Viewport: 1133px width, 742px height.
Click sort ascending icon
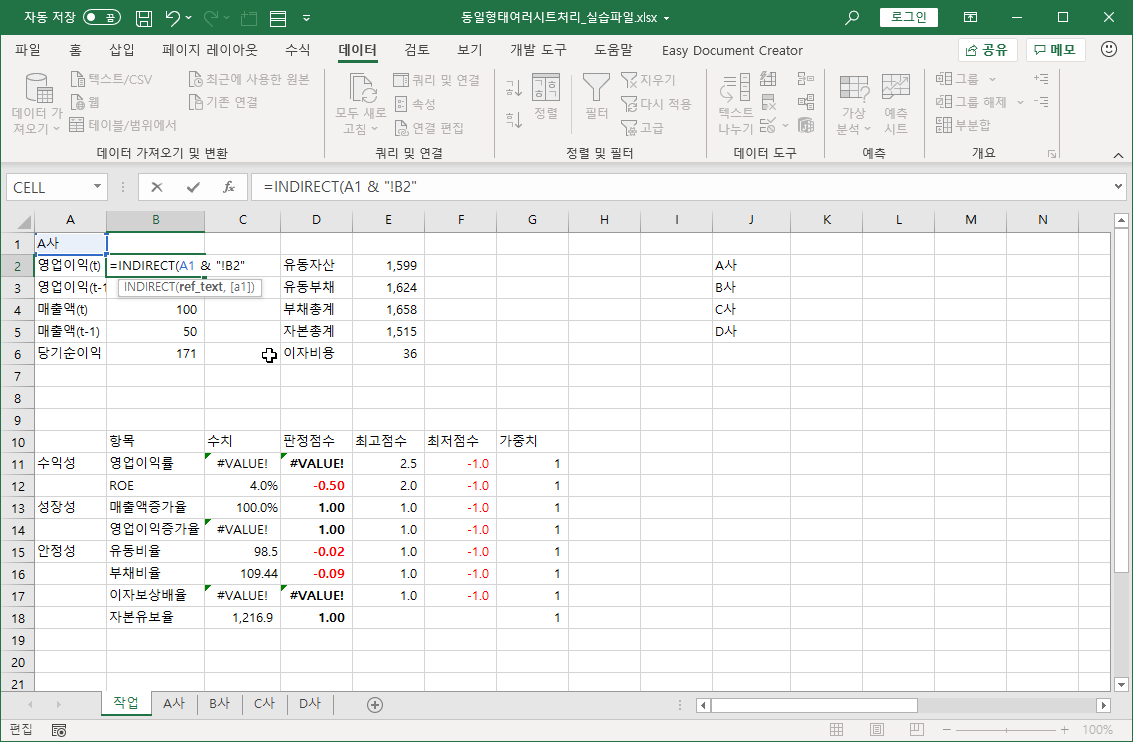coord(514,88)
